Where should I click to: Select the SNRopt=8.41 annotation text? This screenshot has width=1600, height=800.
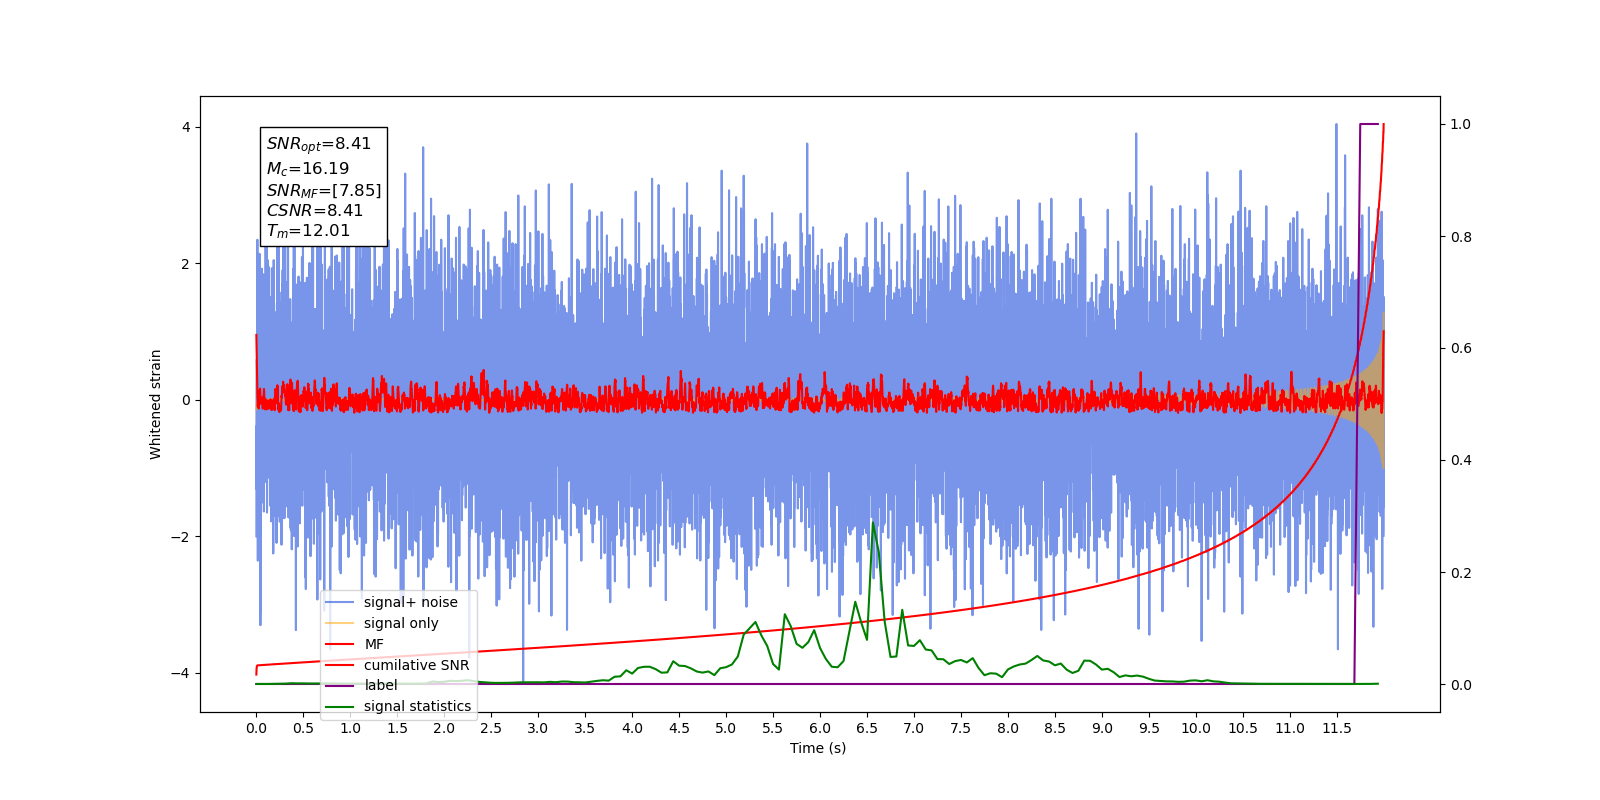(319, 144)
